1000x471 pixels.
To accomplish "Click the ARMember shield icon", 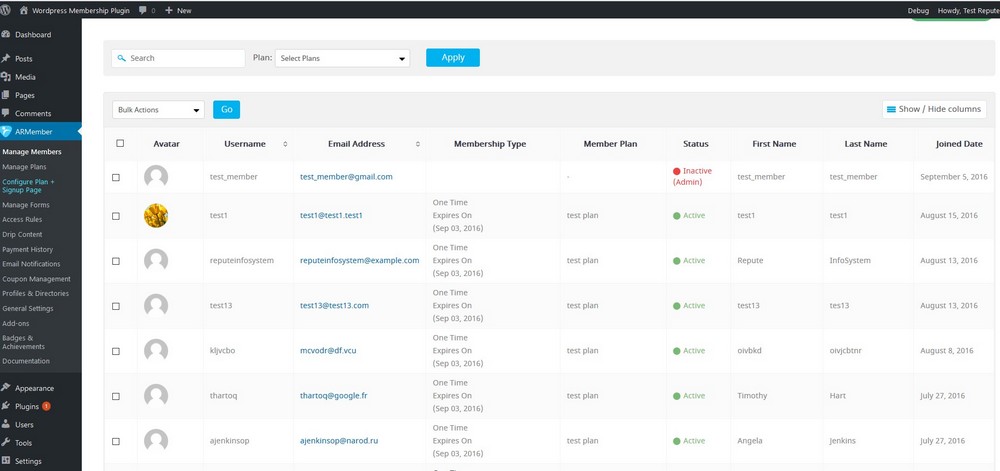I will [6, 132].
